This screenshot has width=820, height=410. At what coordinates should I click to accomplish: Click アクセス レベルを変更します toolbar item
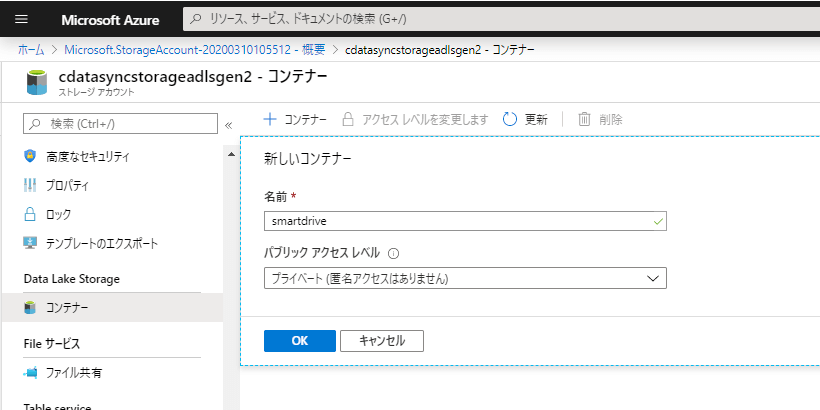pos(414,119)
